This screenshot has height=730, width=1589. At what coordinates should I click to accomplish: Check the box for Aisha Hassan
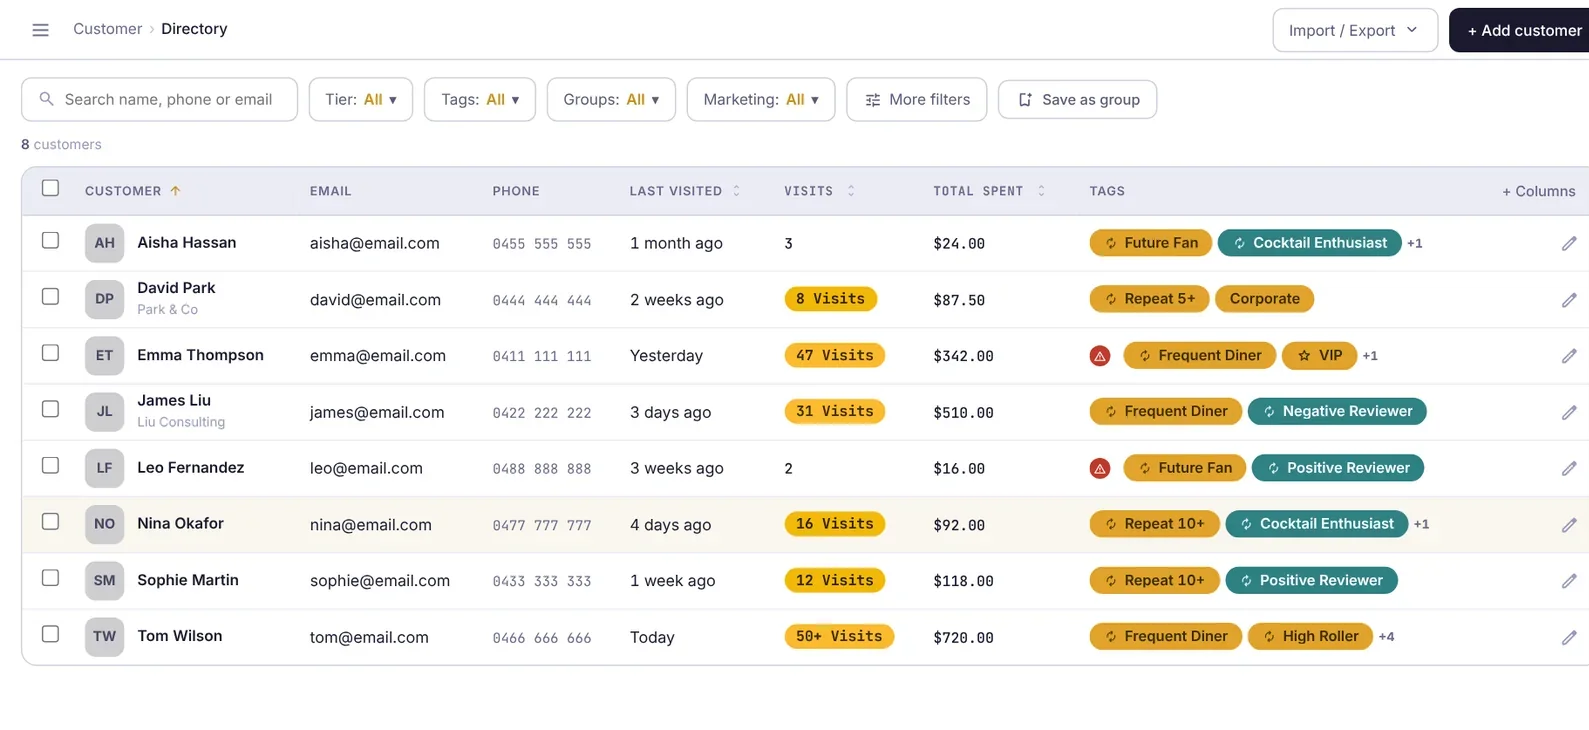[50, 240]
